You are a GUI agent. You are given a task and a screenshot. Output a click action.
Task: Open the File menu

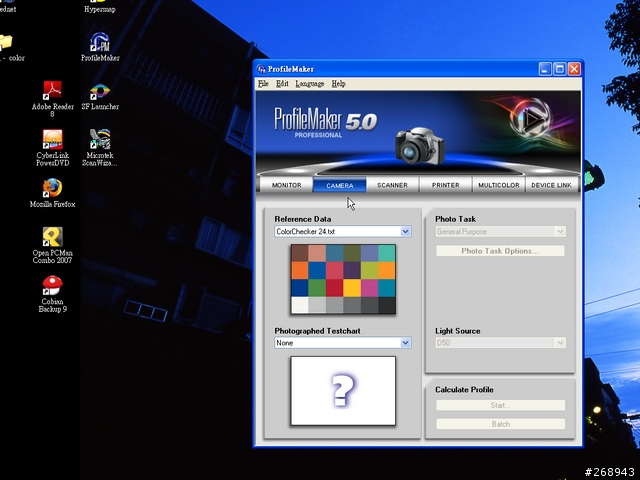point(263,84)
